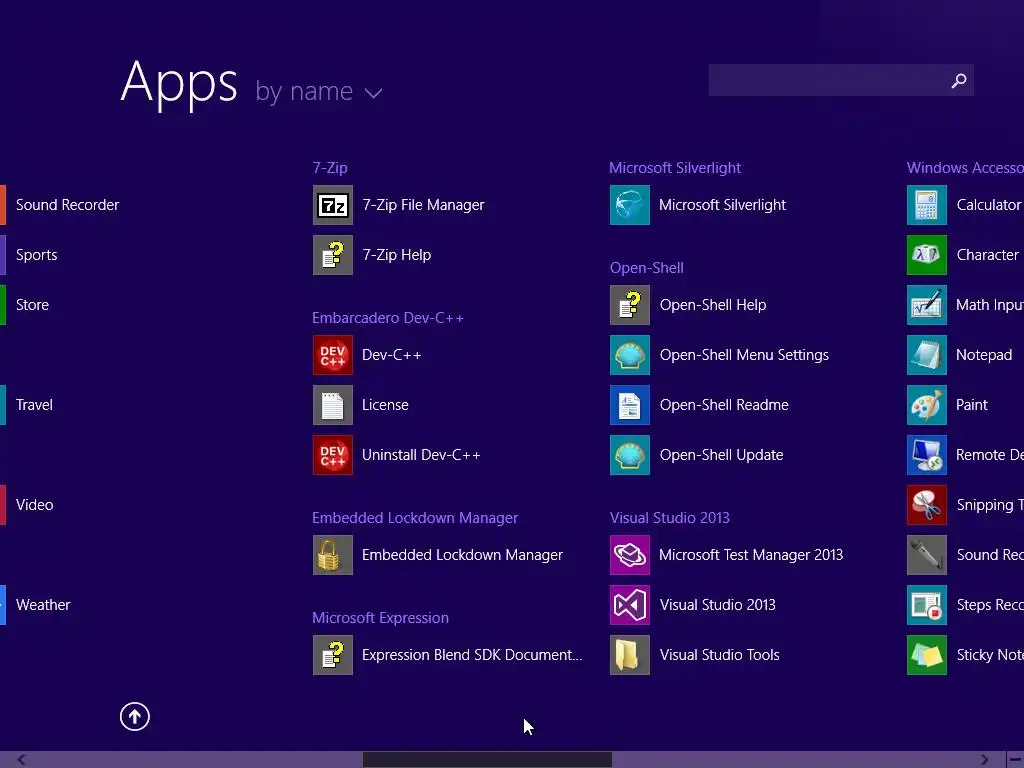Viewport: 1024px width, 768px height.
Task: Launch Visual Studio 2013 icon
Action: (630, 605)
